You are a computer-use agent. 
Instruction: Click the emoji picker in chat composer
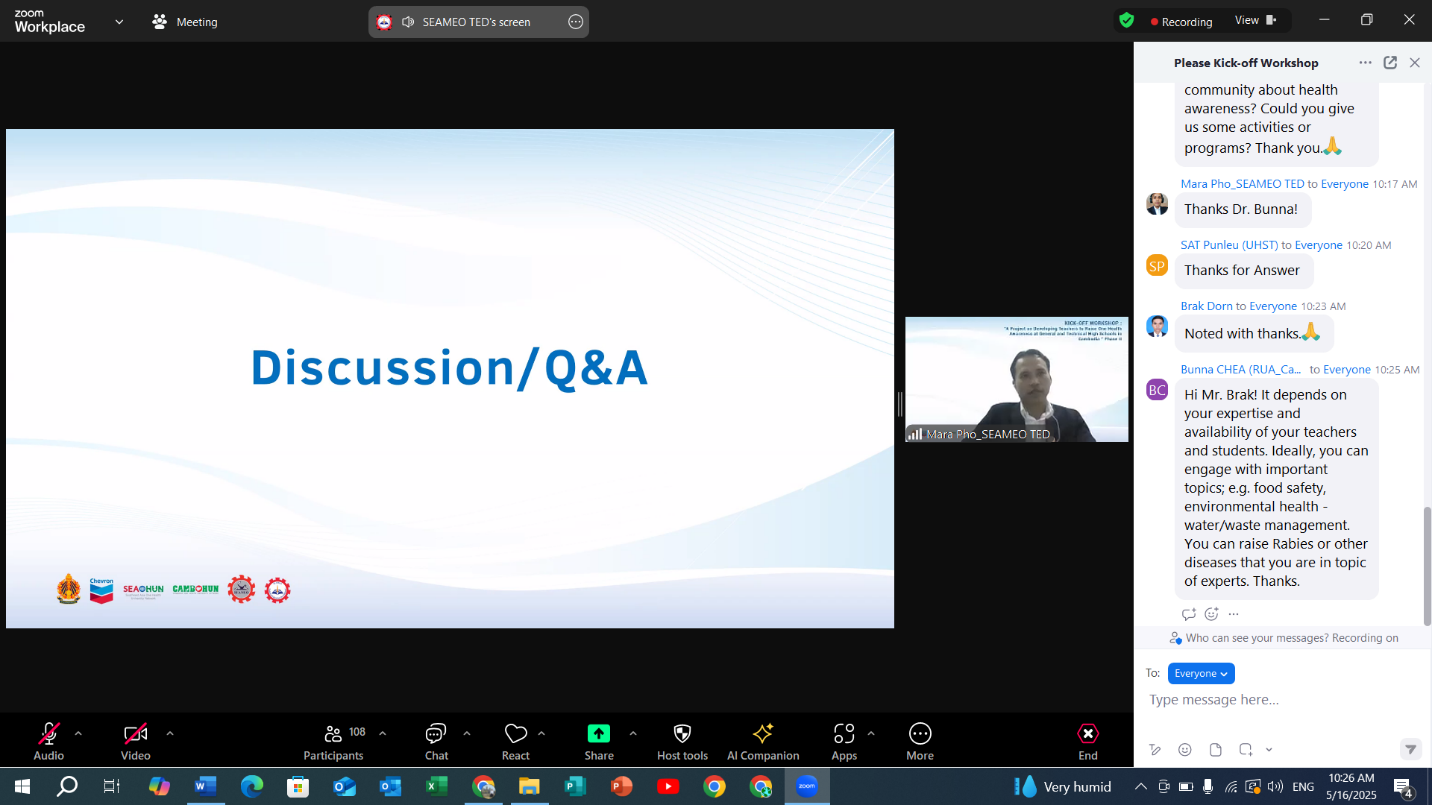click(1185, 750)
